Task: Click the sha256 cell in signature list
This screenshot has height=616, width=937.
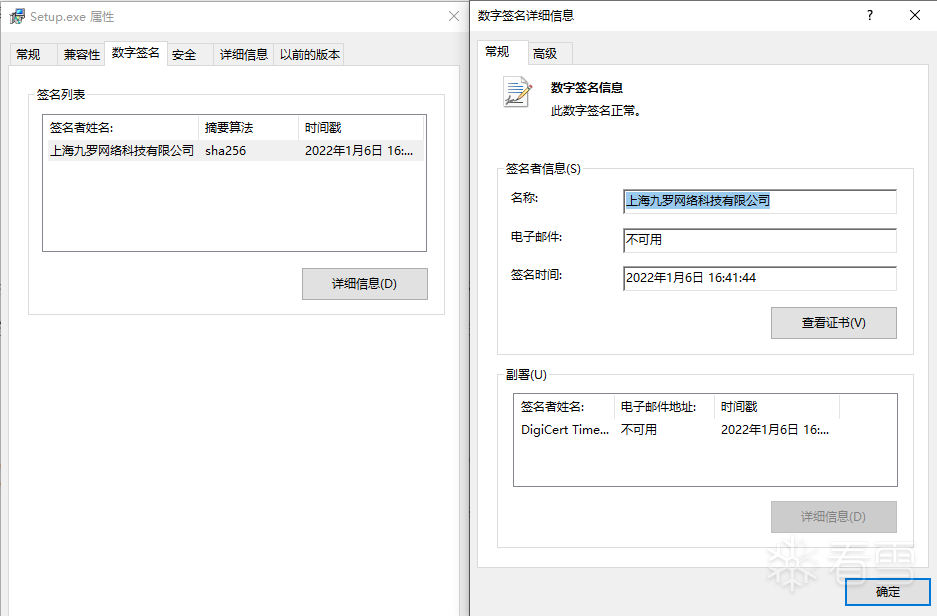Action: pos(225,151)
